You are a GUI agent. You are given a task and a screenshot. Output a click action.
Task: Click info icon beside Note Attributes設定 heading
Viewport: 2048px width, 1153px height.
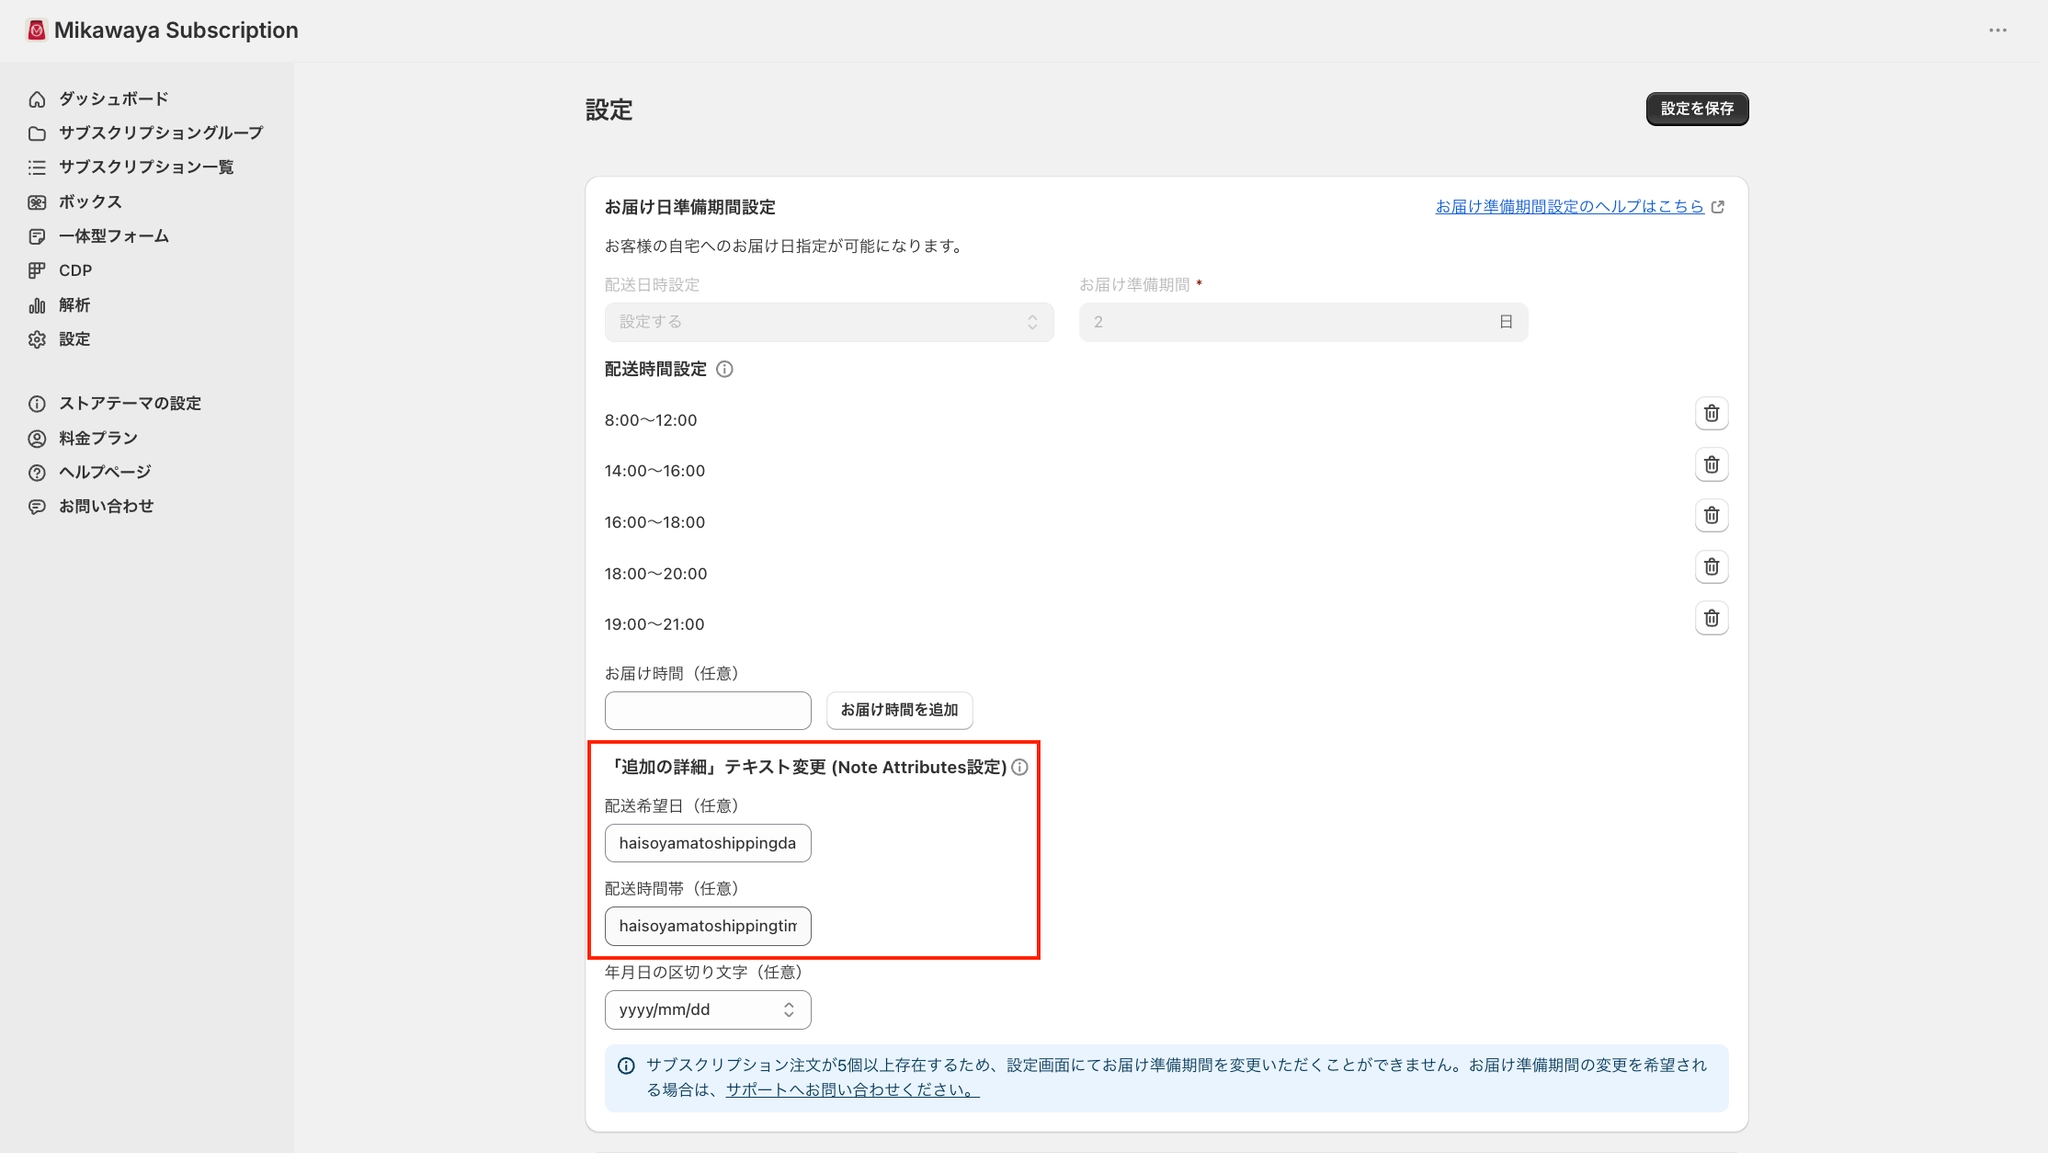pyautogui.click(x=1019, y=767)
